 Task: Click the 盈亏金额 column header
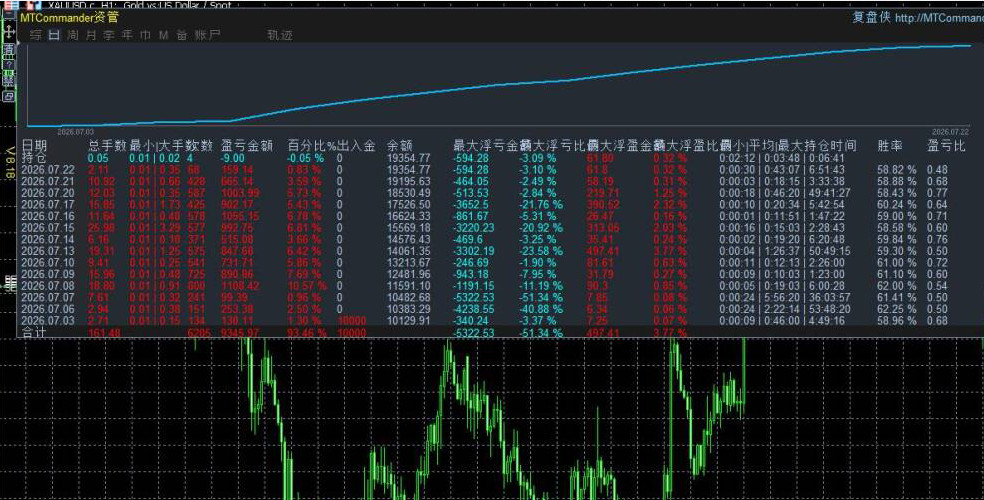point(247,146)
